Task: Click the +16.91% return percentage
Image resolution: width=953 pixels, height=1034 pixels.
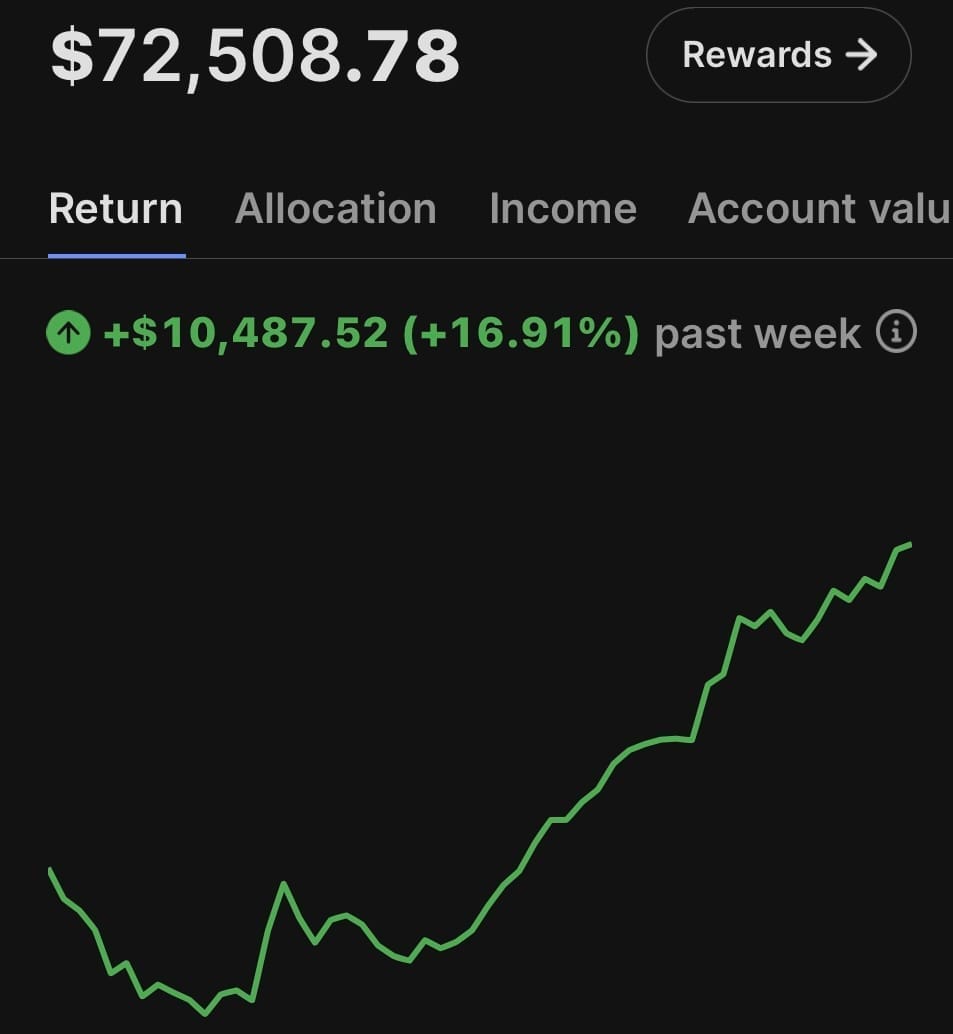Action: tap(520, 334)
